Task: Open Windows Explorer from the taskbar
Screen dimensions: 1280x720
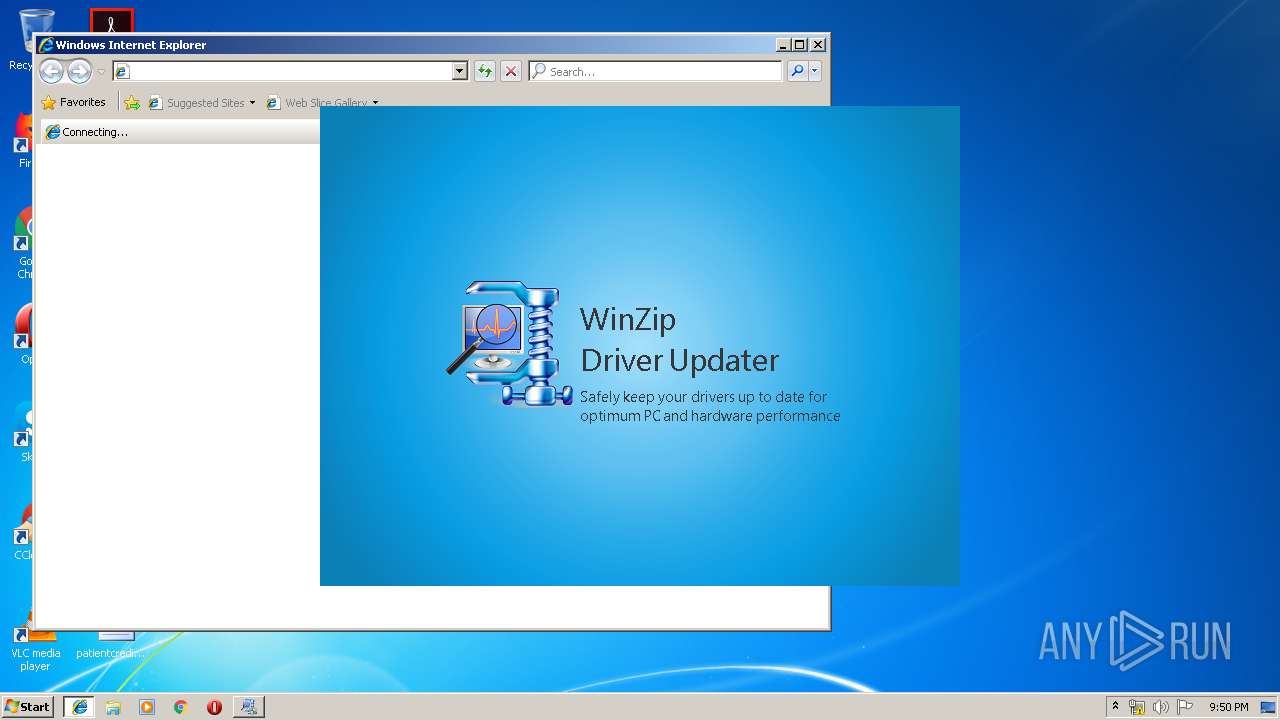Action: click(x=113, y=707)
